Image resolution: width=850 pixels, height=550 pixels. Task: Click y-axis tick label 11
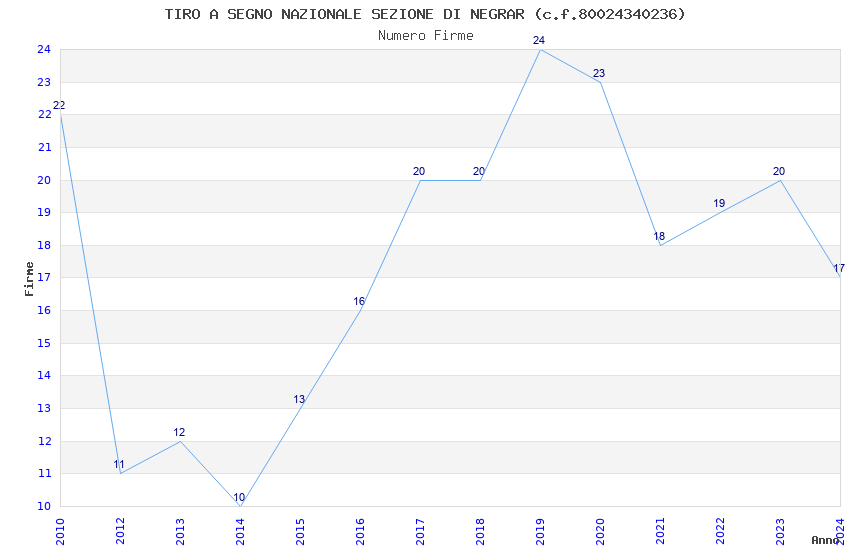pos(44,474)
